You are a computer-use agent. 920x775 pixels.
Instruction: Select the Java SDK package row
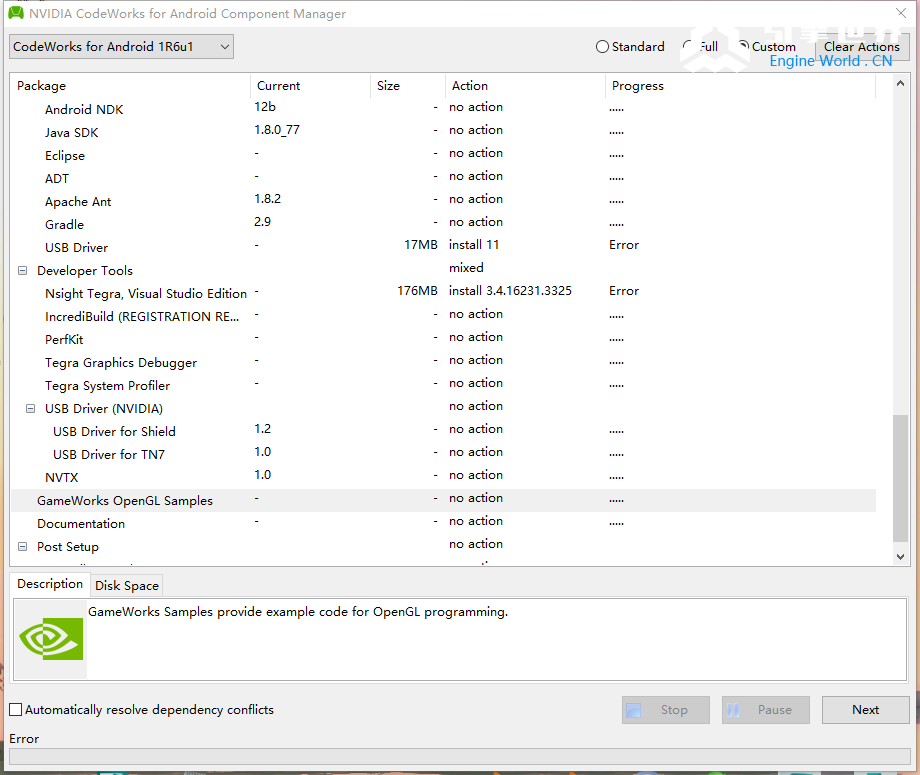pyautogui.click(x=443, y=132)
